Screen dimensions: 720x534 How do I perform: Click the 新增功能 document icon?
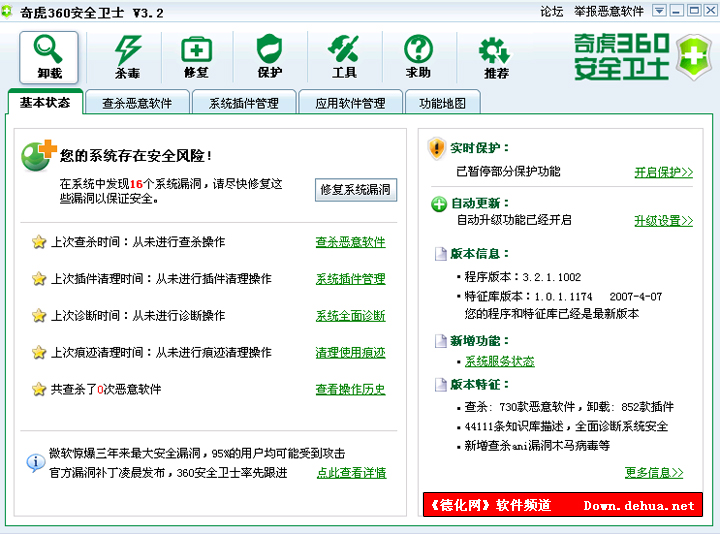pos(441,341)
